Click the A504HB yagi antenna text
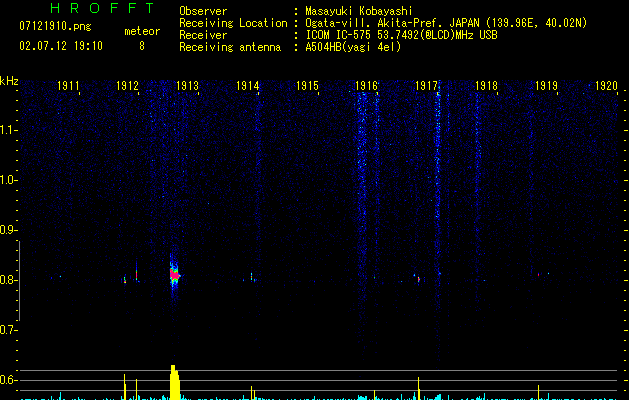The image size is (629, 400). [353, 47]
